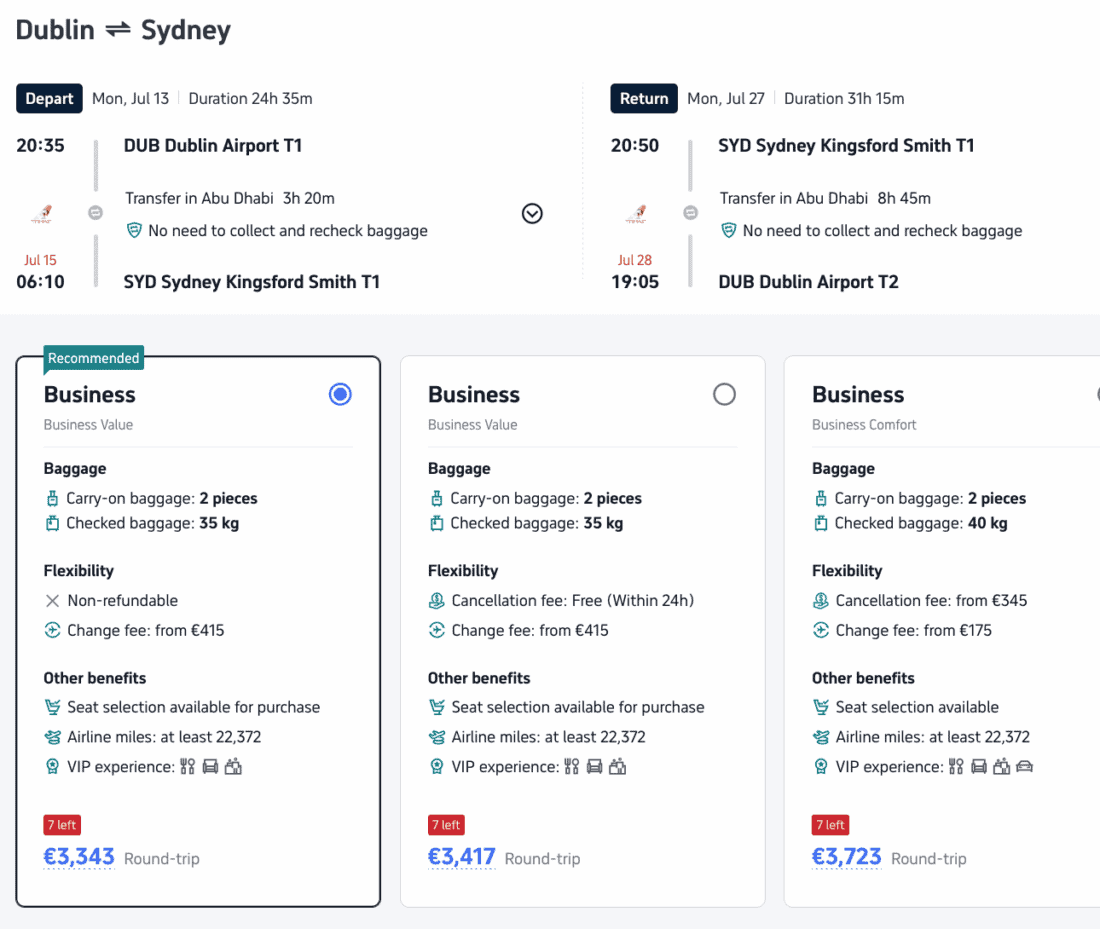Select the Recommended Business Value radio button
Viewport: 1100px width, 929px height.
click(340, 394)
